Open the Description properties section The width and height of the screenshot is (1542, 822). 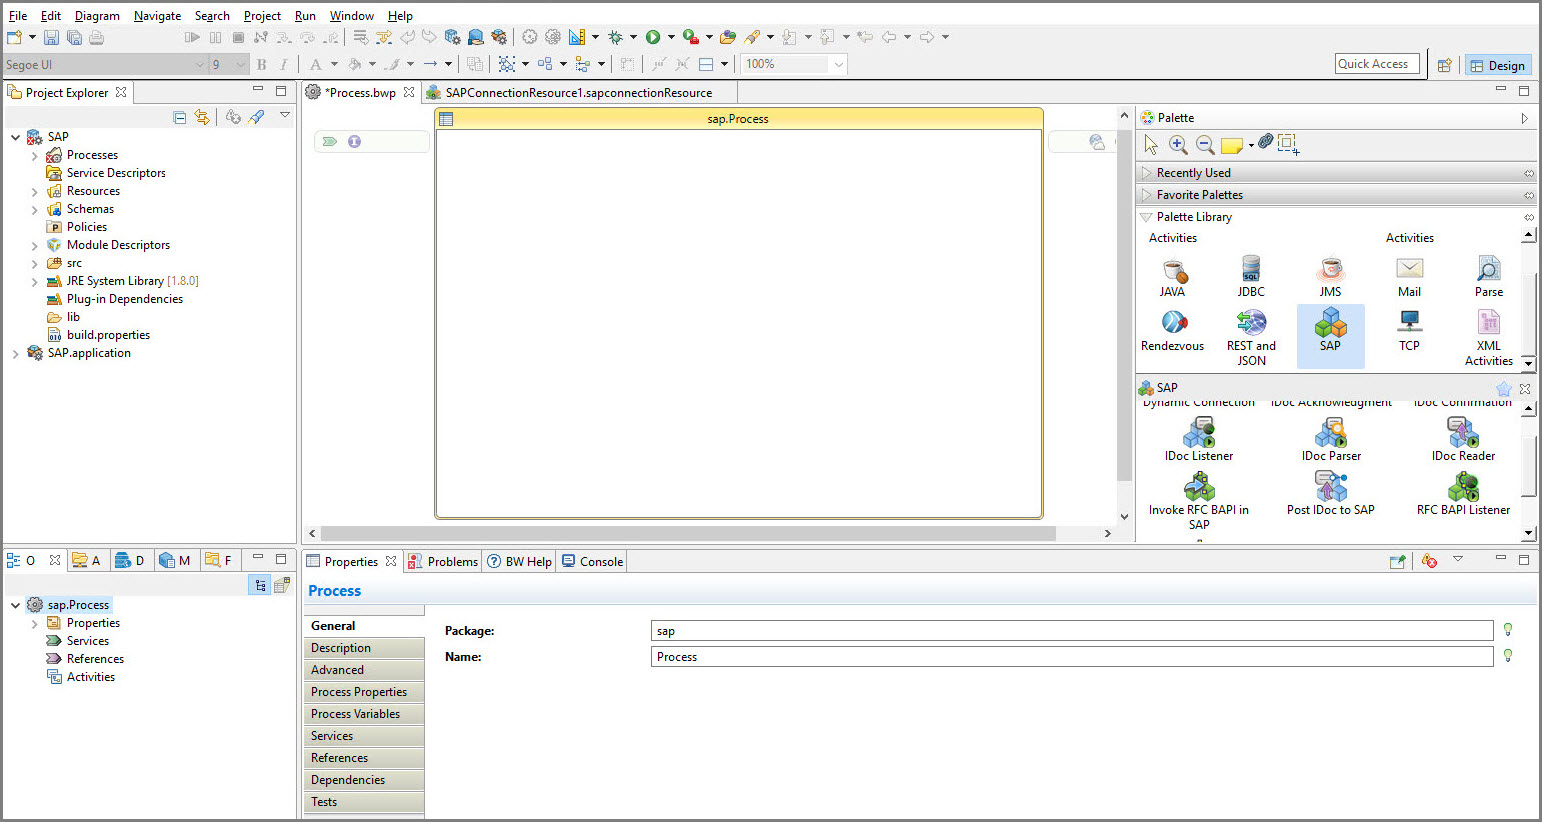[364, 648]
